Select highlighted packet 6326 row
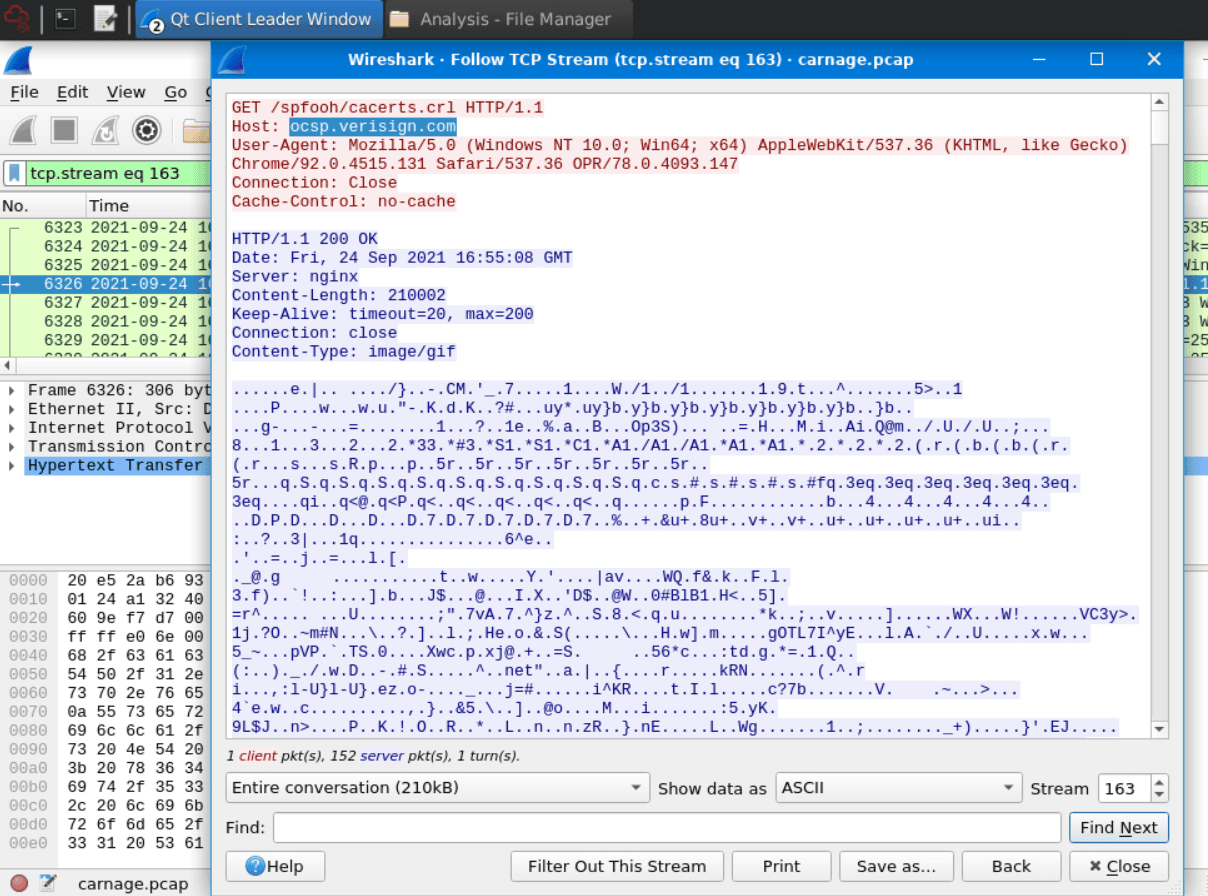This screenshot has height=896, width=1208. [105, 285]
